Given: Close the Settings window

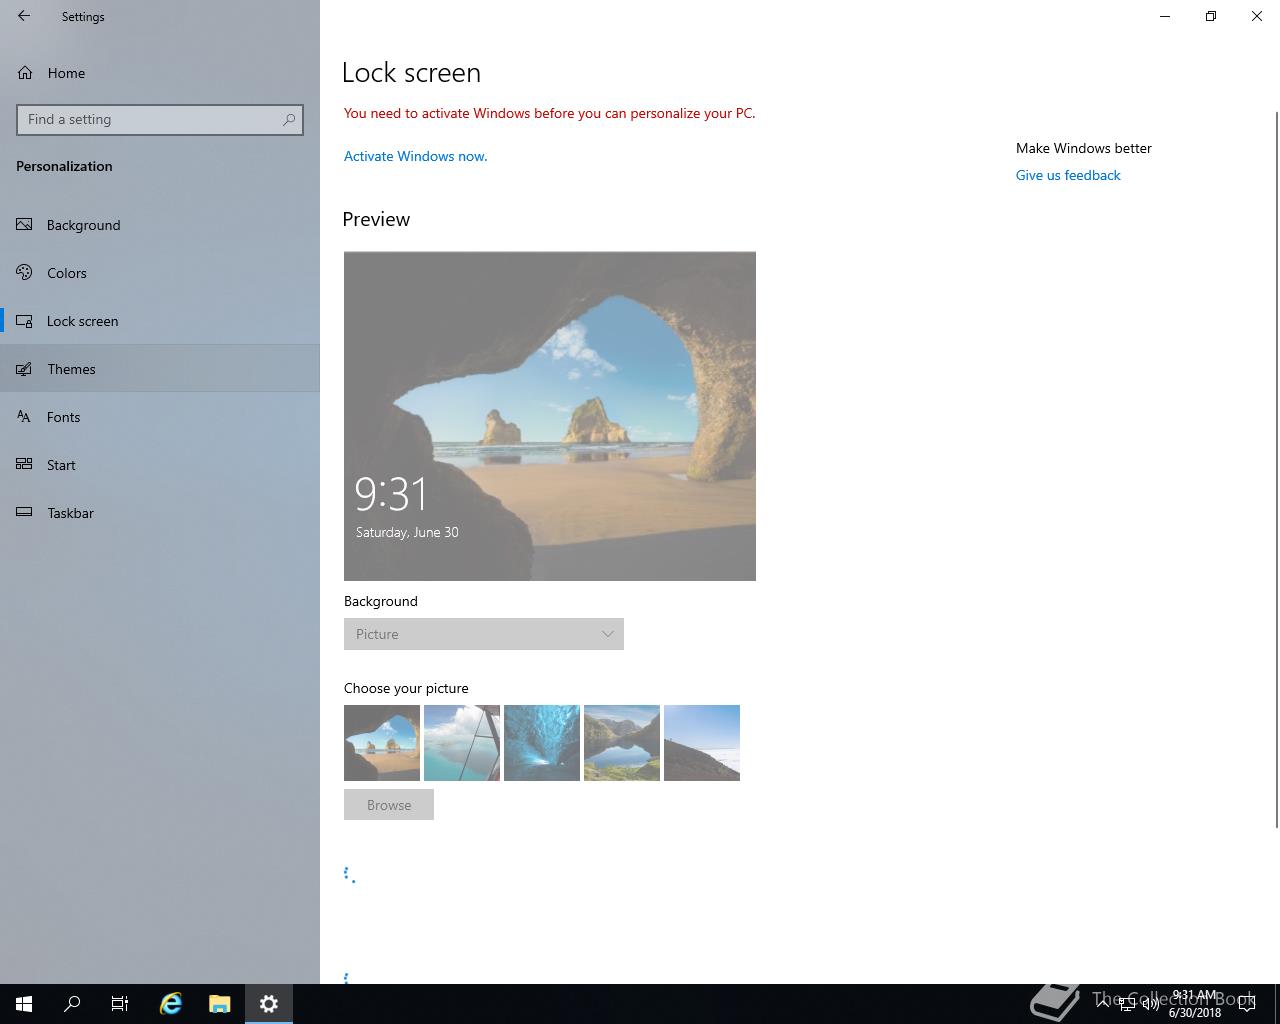Looking at the screenshot, I should click(x=1257, y=16).
